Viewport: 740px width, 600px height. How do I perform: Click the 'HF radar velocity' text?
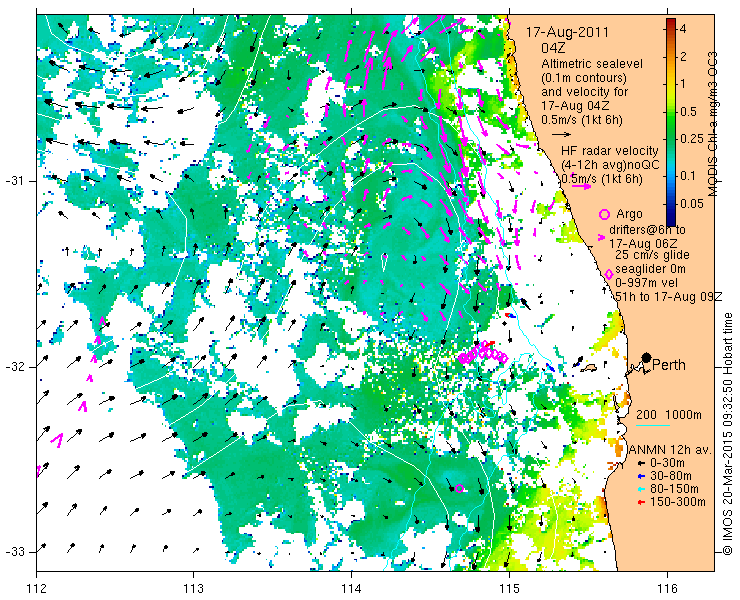[x=610, y=151]
